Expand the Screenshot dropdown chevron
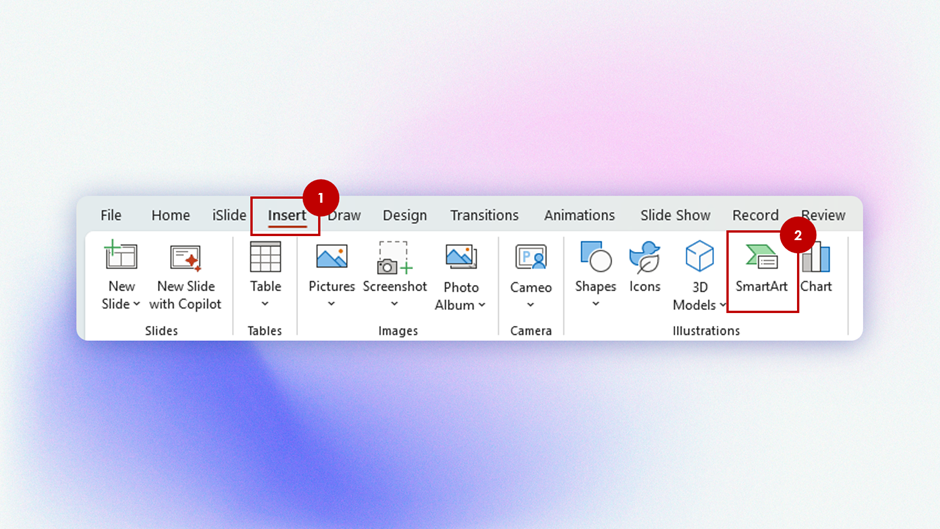The image size is (940, 529). (394, 304)
